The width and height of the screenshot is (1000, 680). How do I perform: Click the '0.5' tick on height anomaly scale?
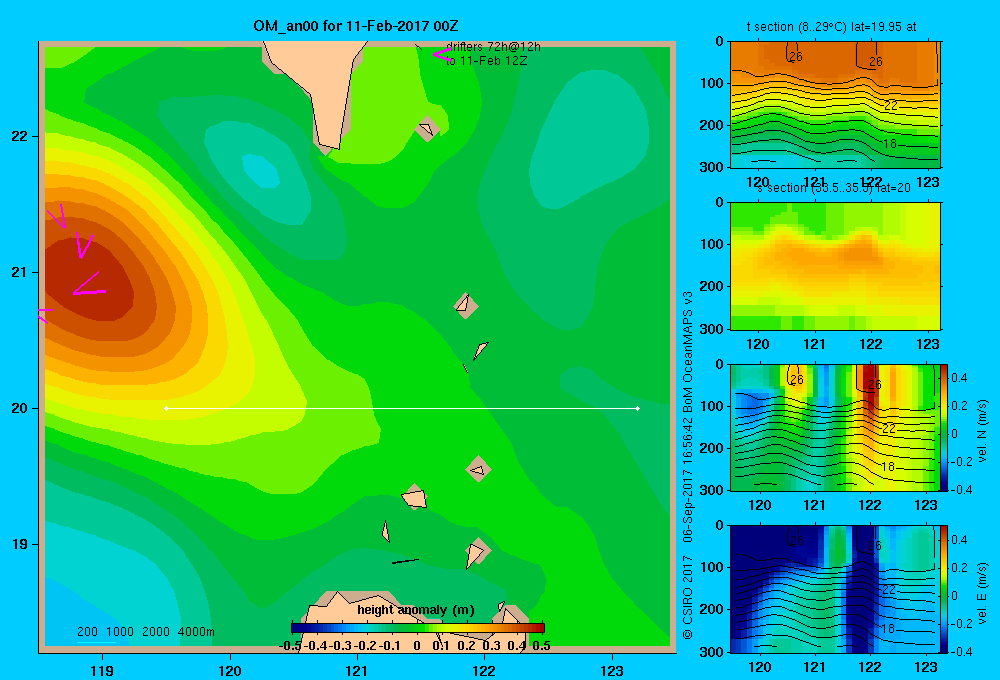[541, 646]
